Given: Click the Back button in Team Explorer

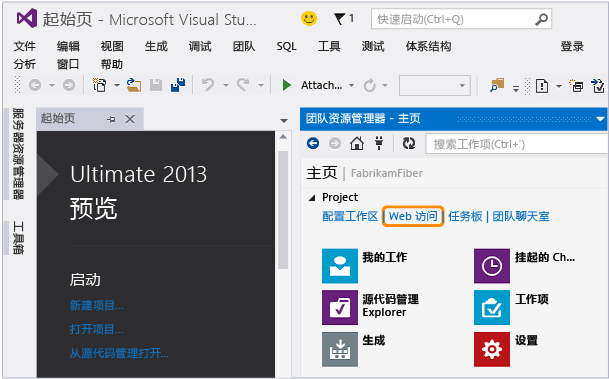Looking at the screenshot, I should (313, 144).
